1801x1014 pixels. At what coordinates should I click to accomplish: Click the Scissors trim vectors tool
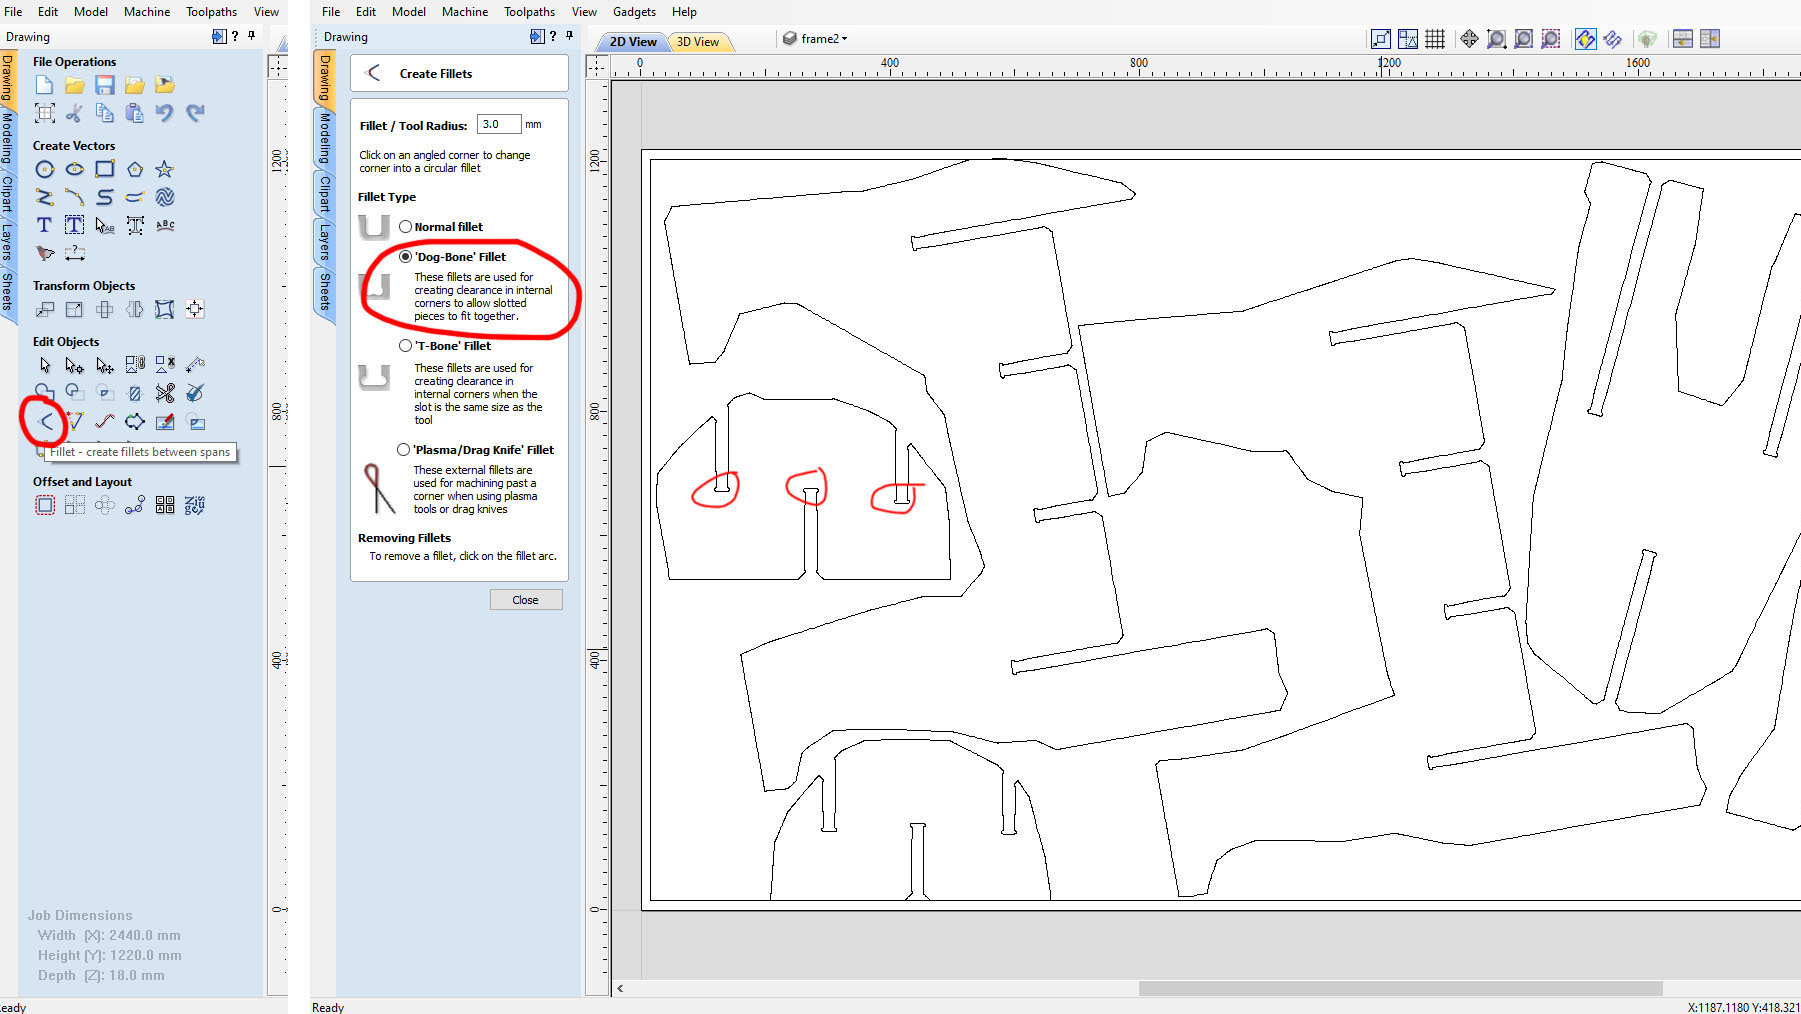[165, 393]
